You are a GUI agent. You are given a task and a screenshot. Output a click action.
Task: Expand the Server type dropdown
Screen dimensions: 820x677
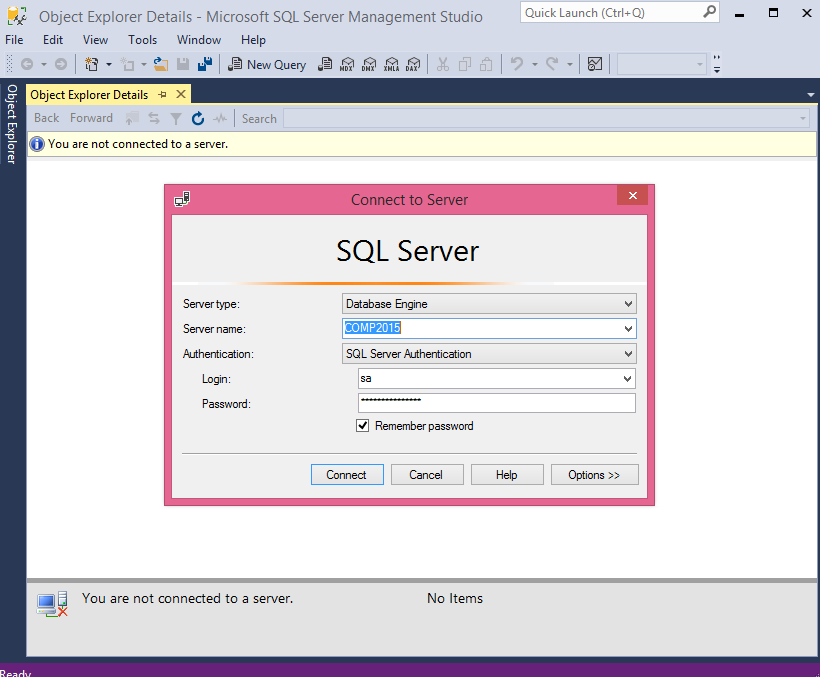628,304
